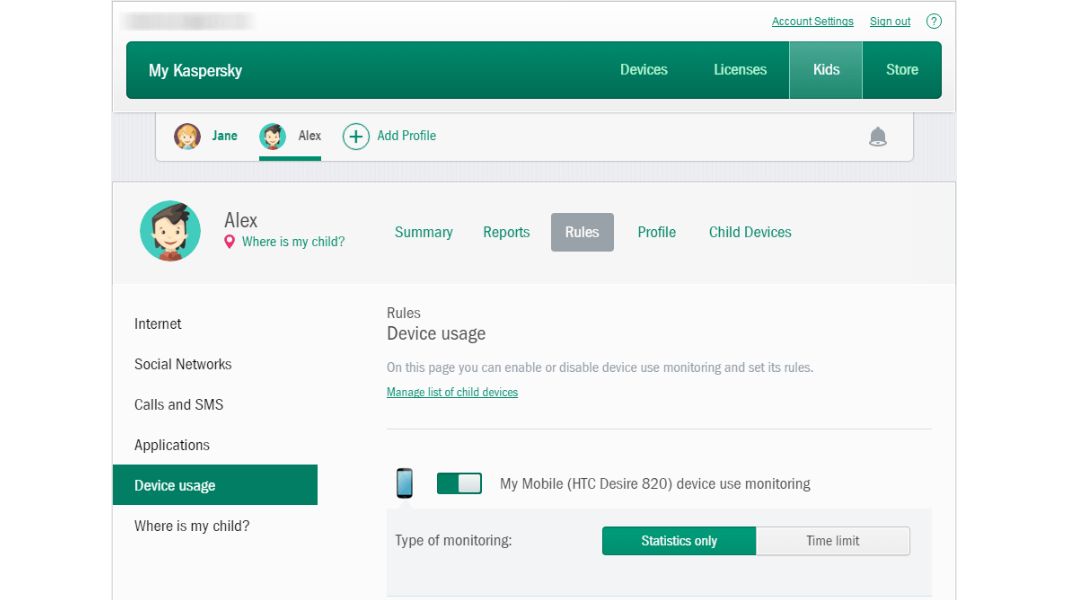Select the Rules tab
Viewport: 1068px width, 600px height.
582,232
